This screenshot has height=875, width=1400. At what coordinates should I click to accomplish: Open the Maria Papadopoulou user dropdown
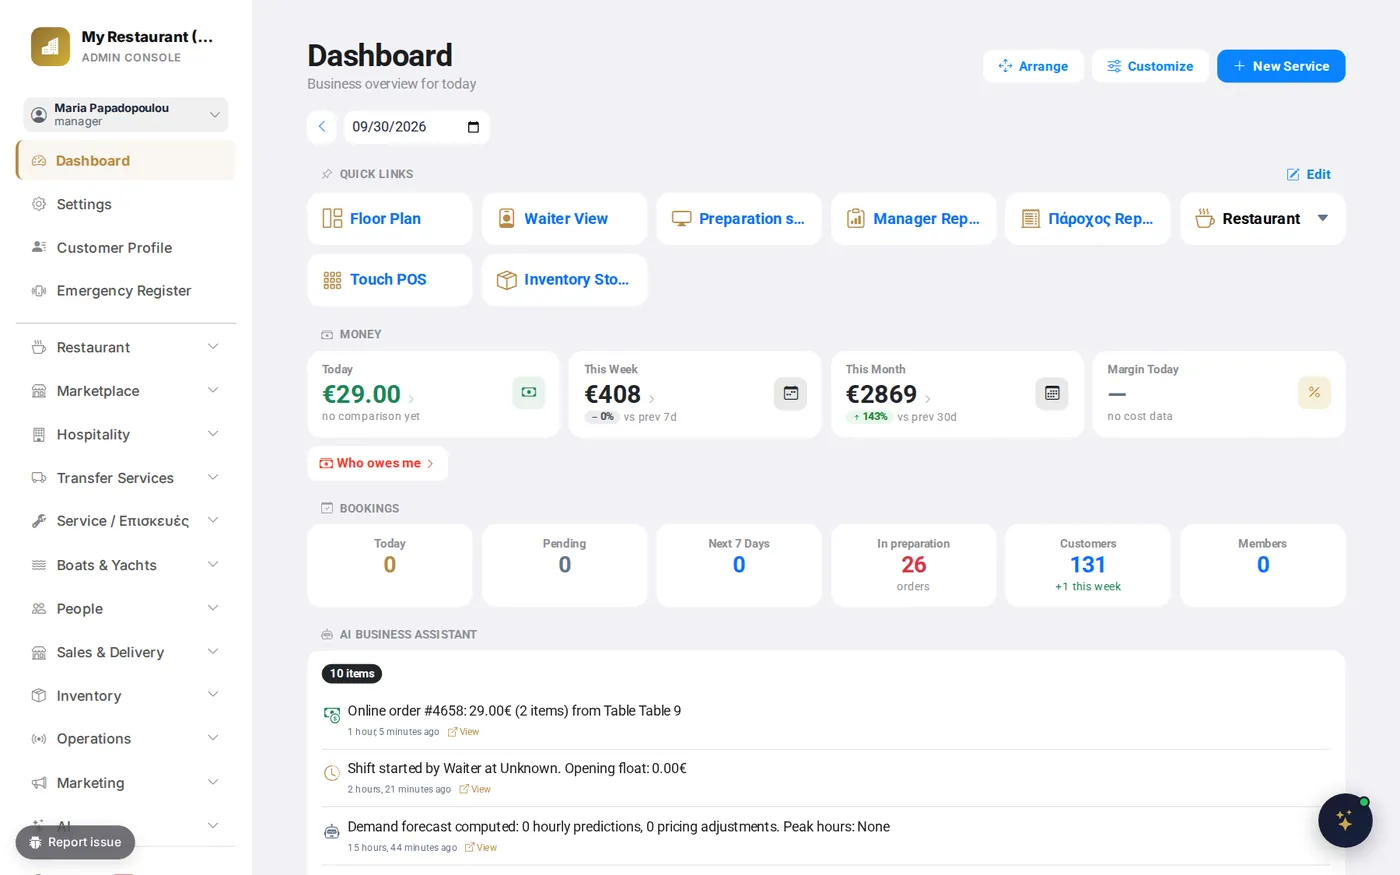pyautogui.click(x=126, y=114)
